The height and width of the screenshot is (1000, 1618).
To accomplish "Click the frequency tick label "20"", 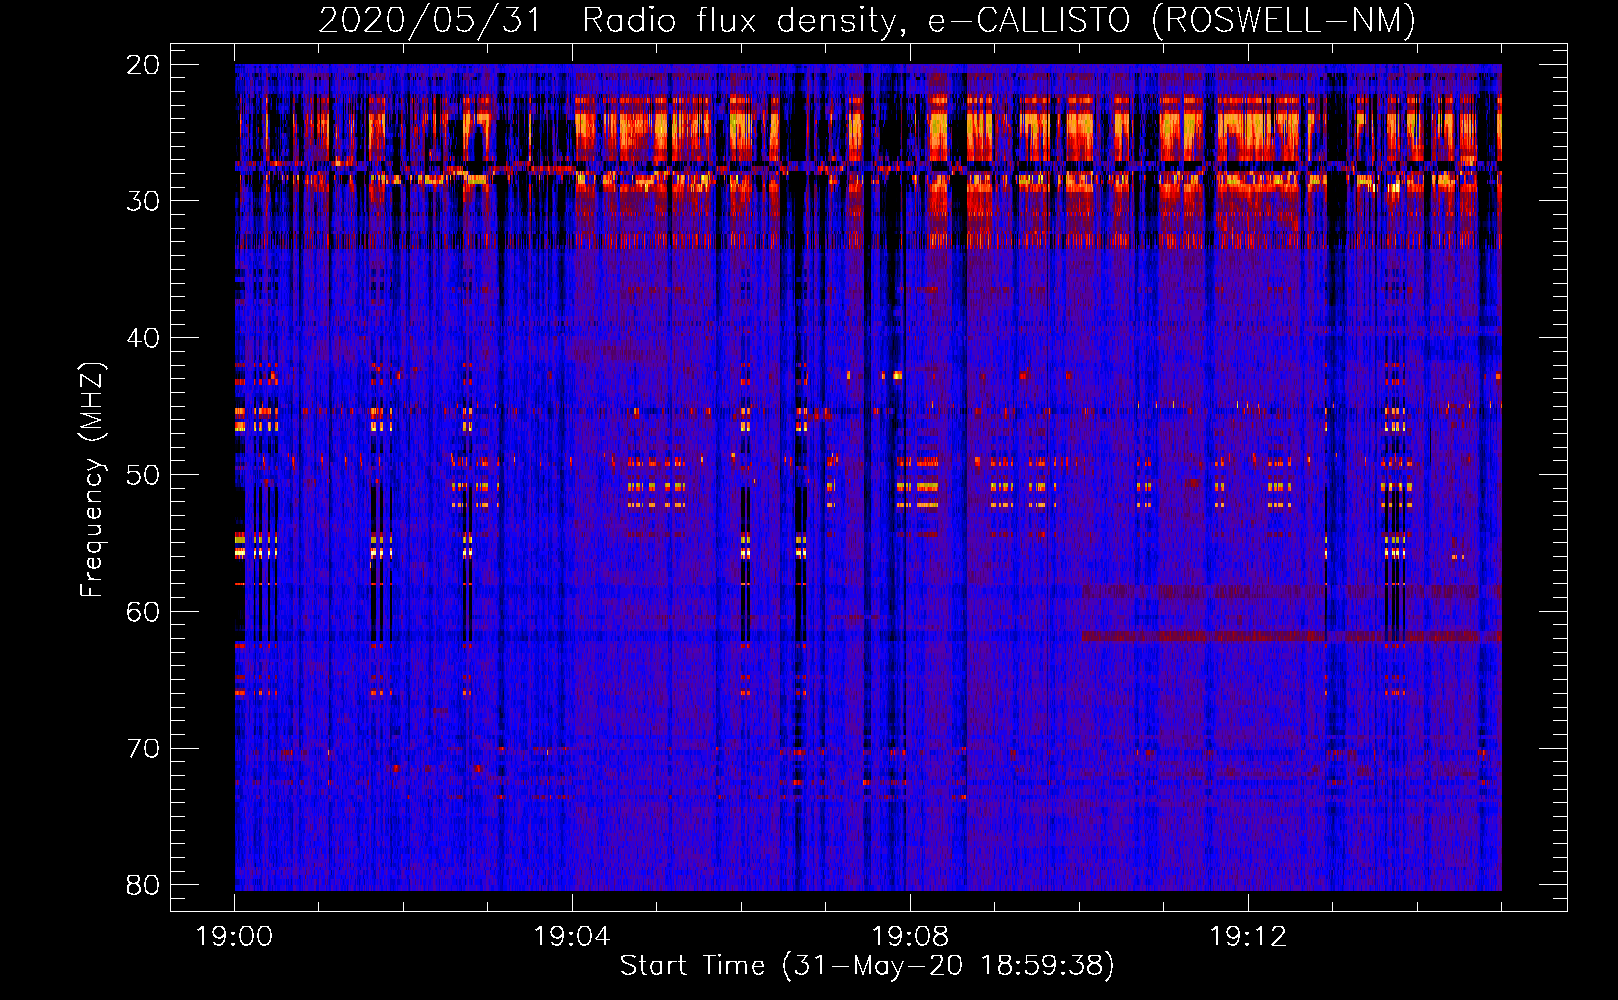I will tap(144, 65).
